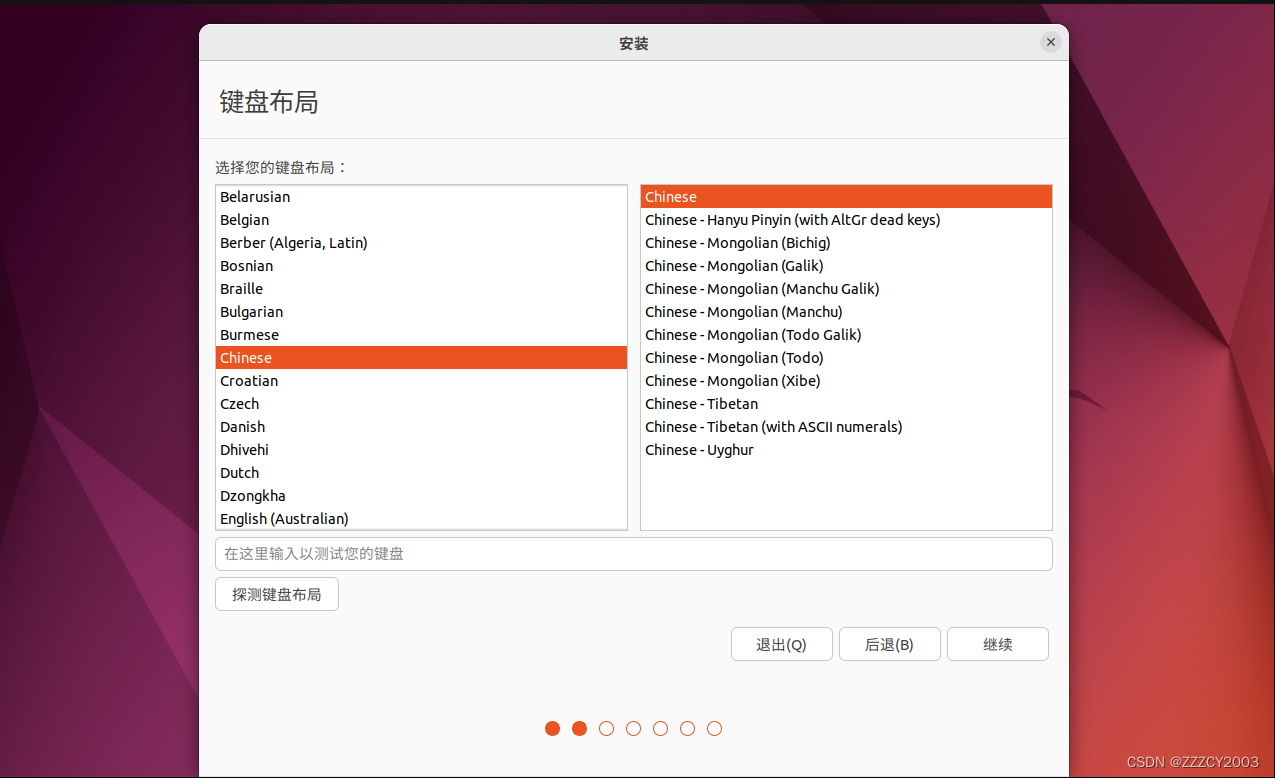Click the 继续 (Continue) button
Screen dimensions: 1275x778
[997, 645]
